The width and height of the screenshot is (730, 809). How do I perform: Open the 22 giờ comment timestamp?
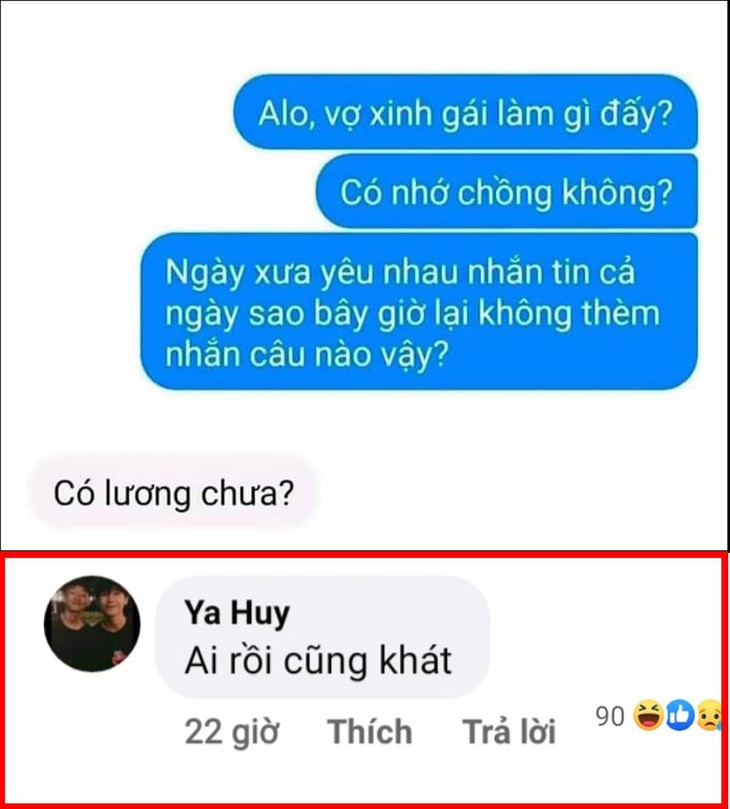point(232,732)
